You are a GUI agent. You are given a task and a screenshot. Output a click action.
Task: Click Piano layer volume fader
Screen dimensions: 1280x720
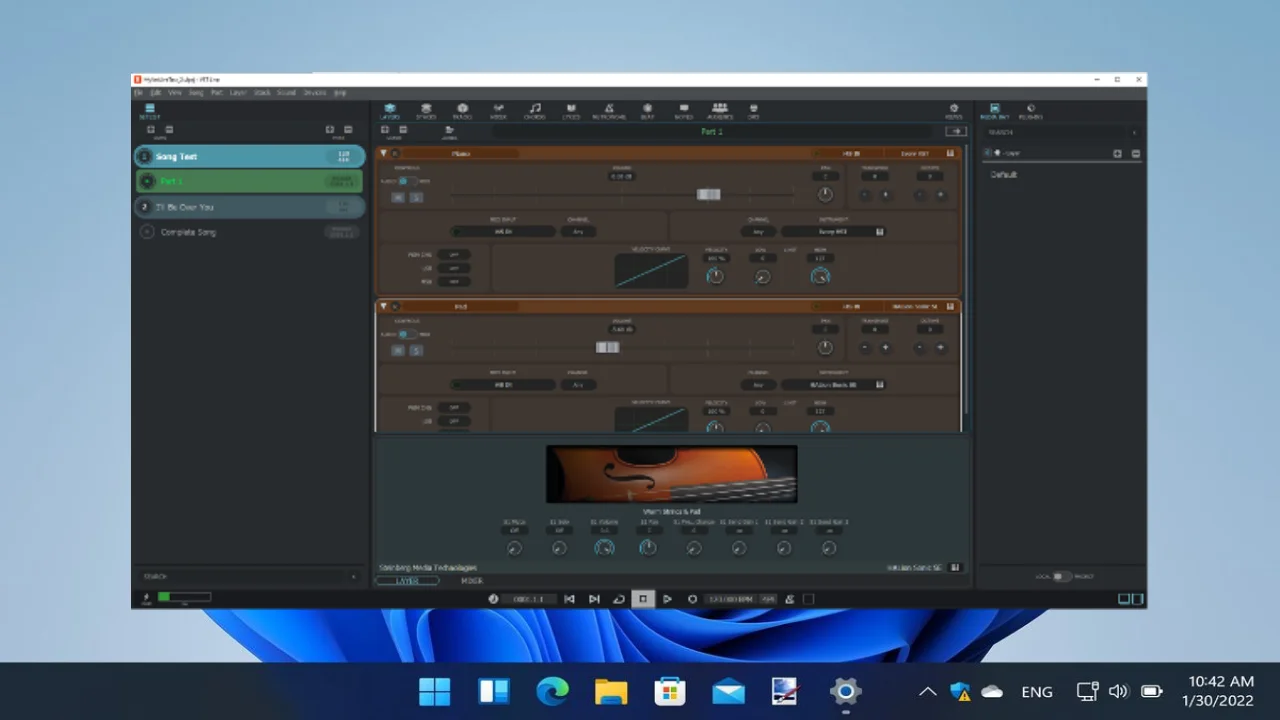(x=708, y=195)
